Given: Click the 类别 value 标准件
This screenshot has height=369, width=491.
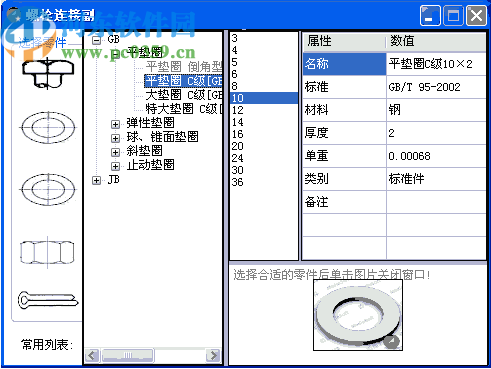Looking at the screenshot, I should [x=406, y=179].
